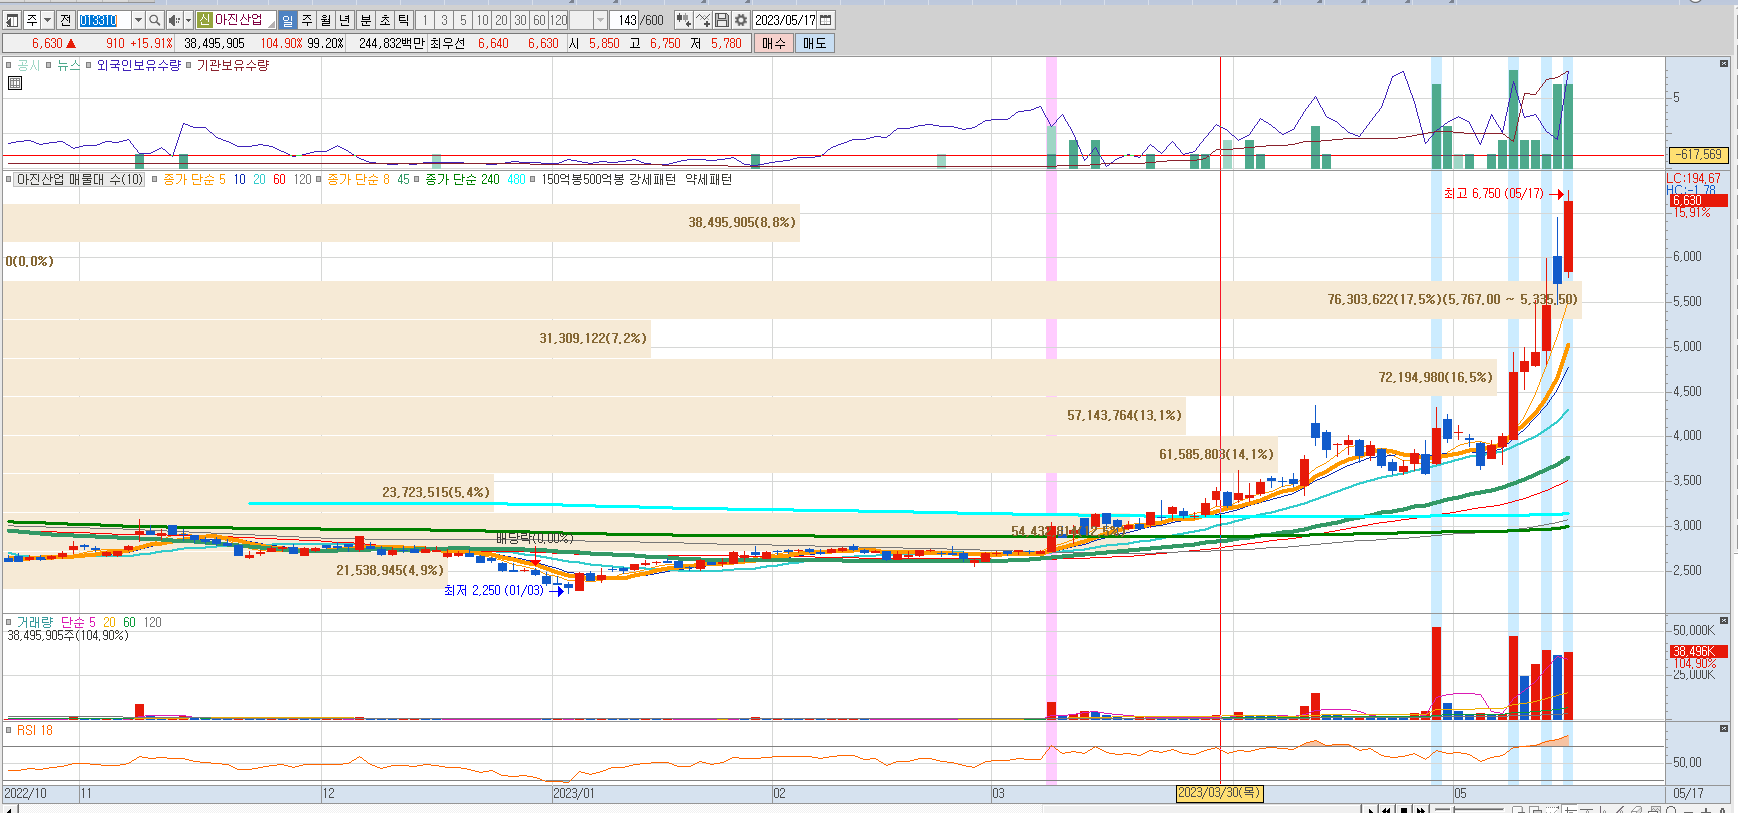Click the 외국인보유수량 indicator label
This screenshot has height=813, width=1738.
click(x=138, y=65)
